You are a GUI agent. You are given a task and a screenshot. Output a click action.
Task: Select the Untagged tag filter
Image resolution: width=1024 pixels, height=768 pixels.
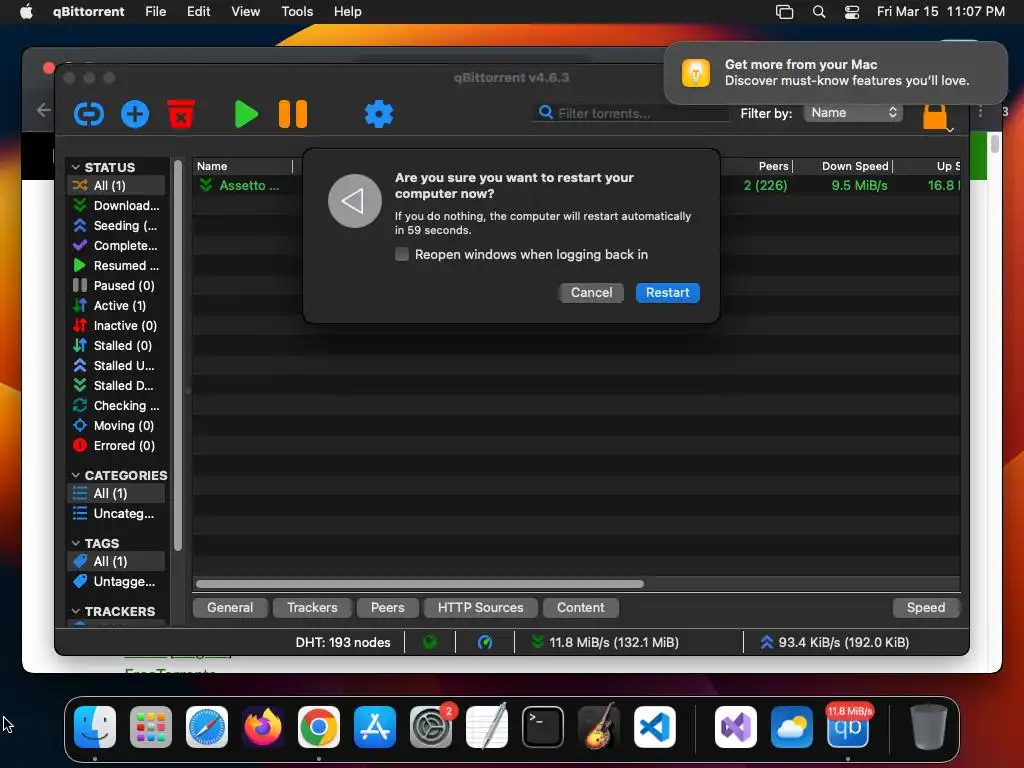[116, 582]
